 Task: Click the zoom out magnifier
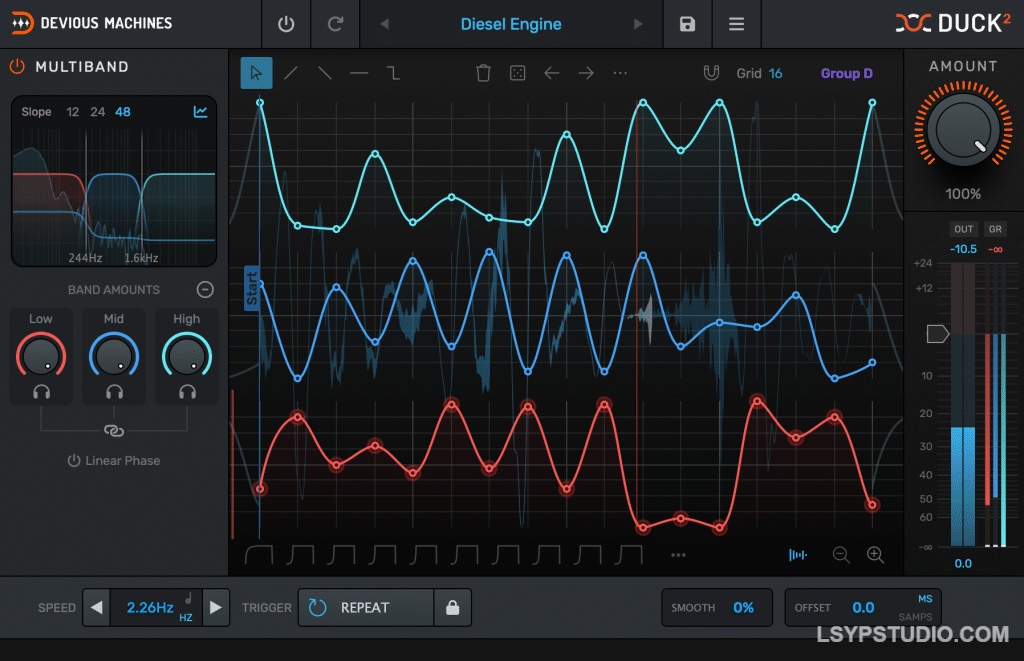point(841,555)
